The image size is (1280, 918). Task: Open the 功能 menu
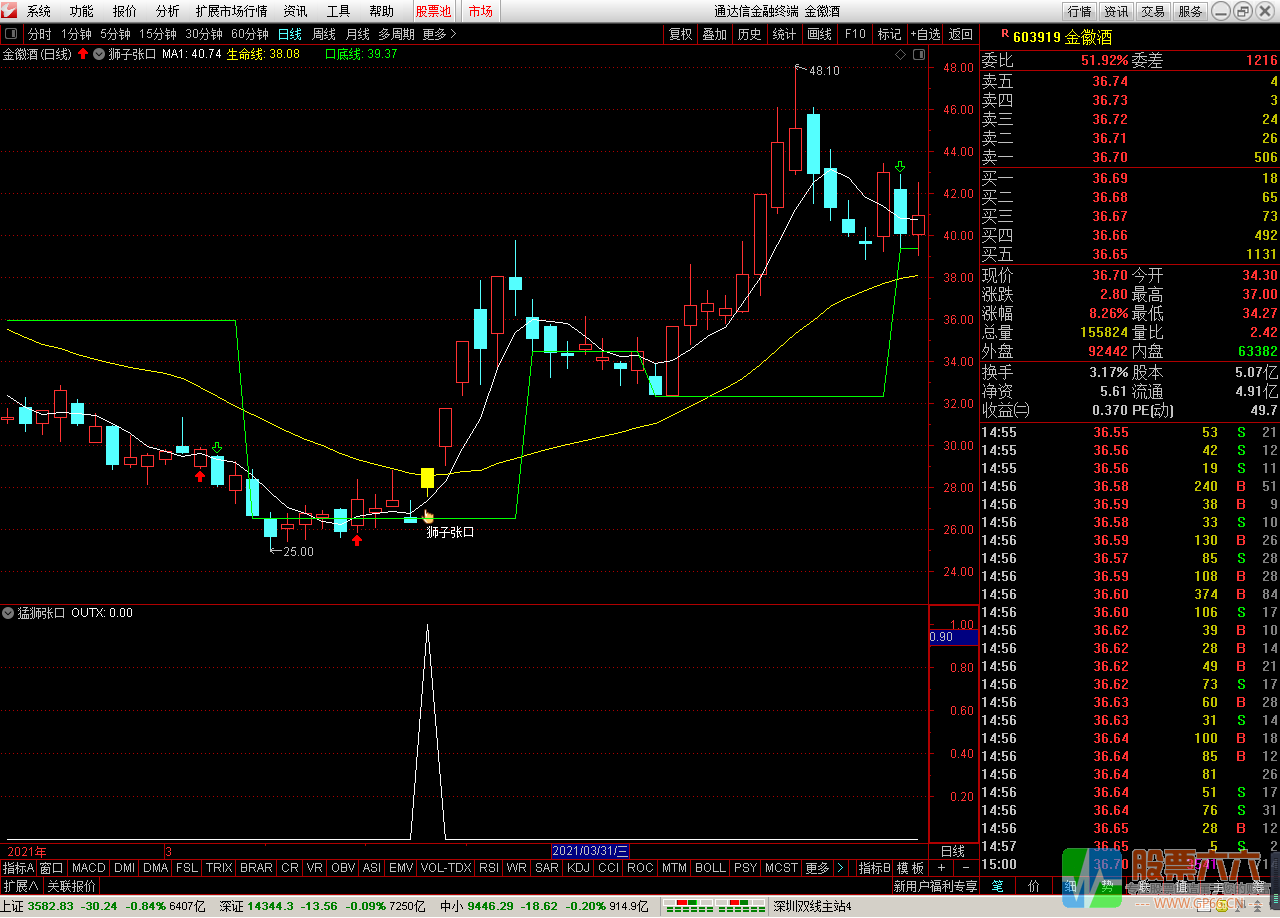point(82,11)
